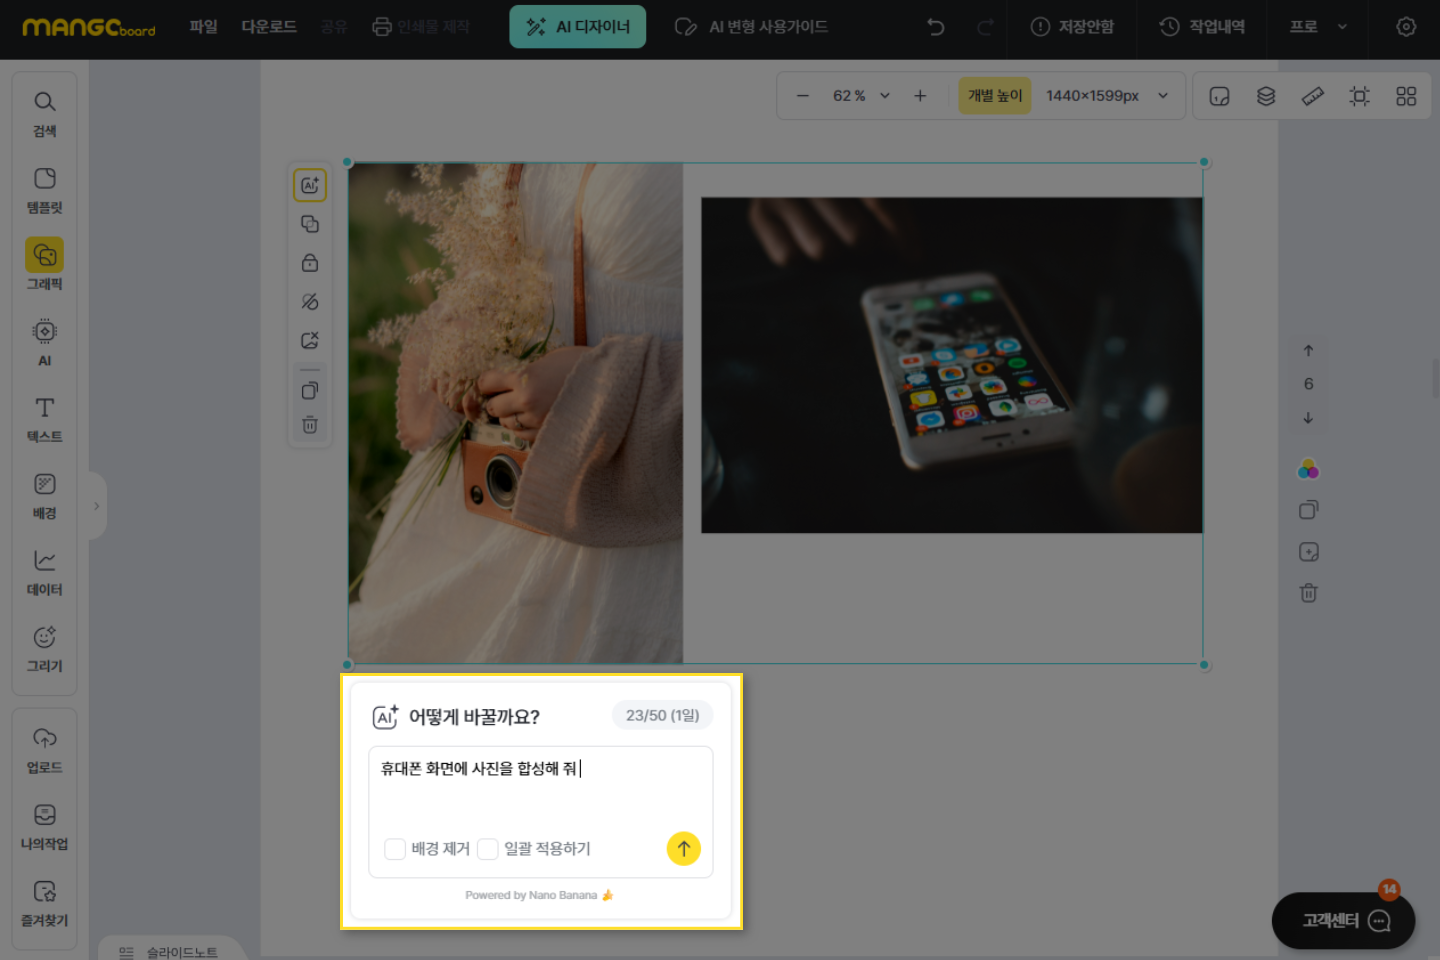Enable the 일괄 적용하기 checkbox
This screenshot has height=960, width=1440.
tap(488, 849)
